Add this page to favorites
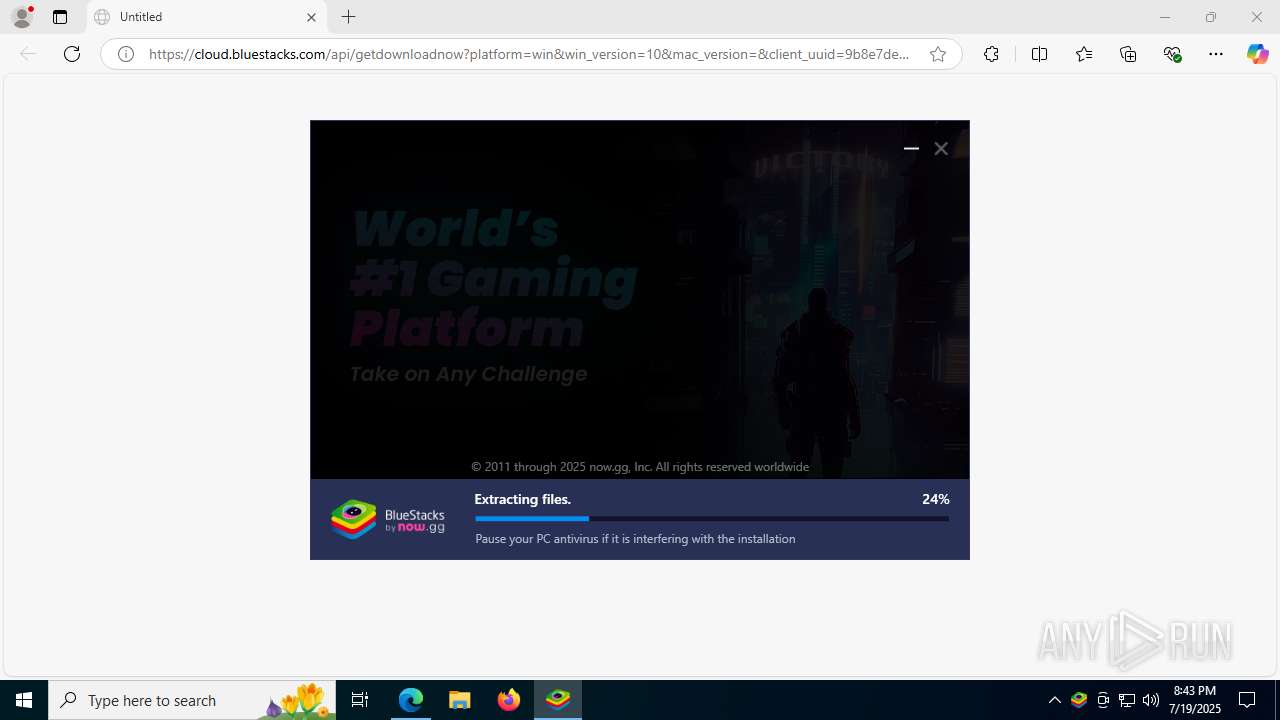Viewport: 1280px width, 720px height. (938, 54)
